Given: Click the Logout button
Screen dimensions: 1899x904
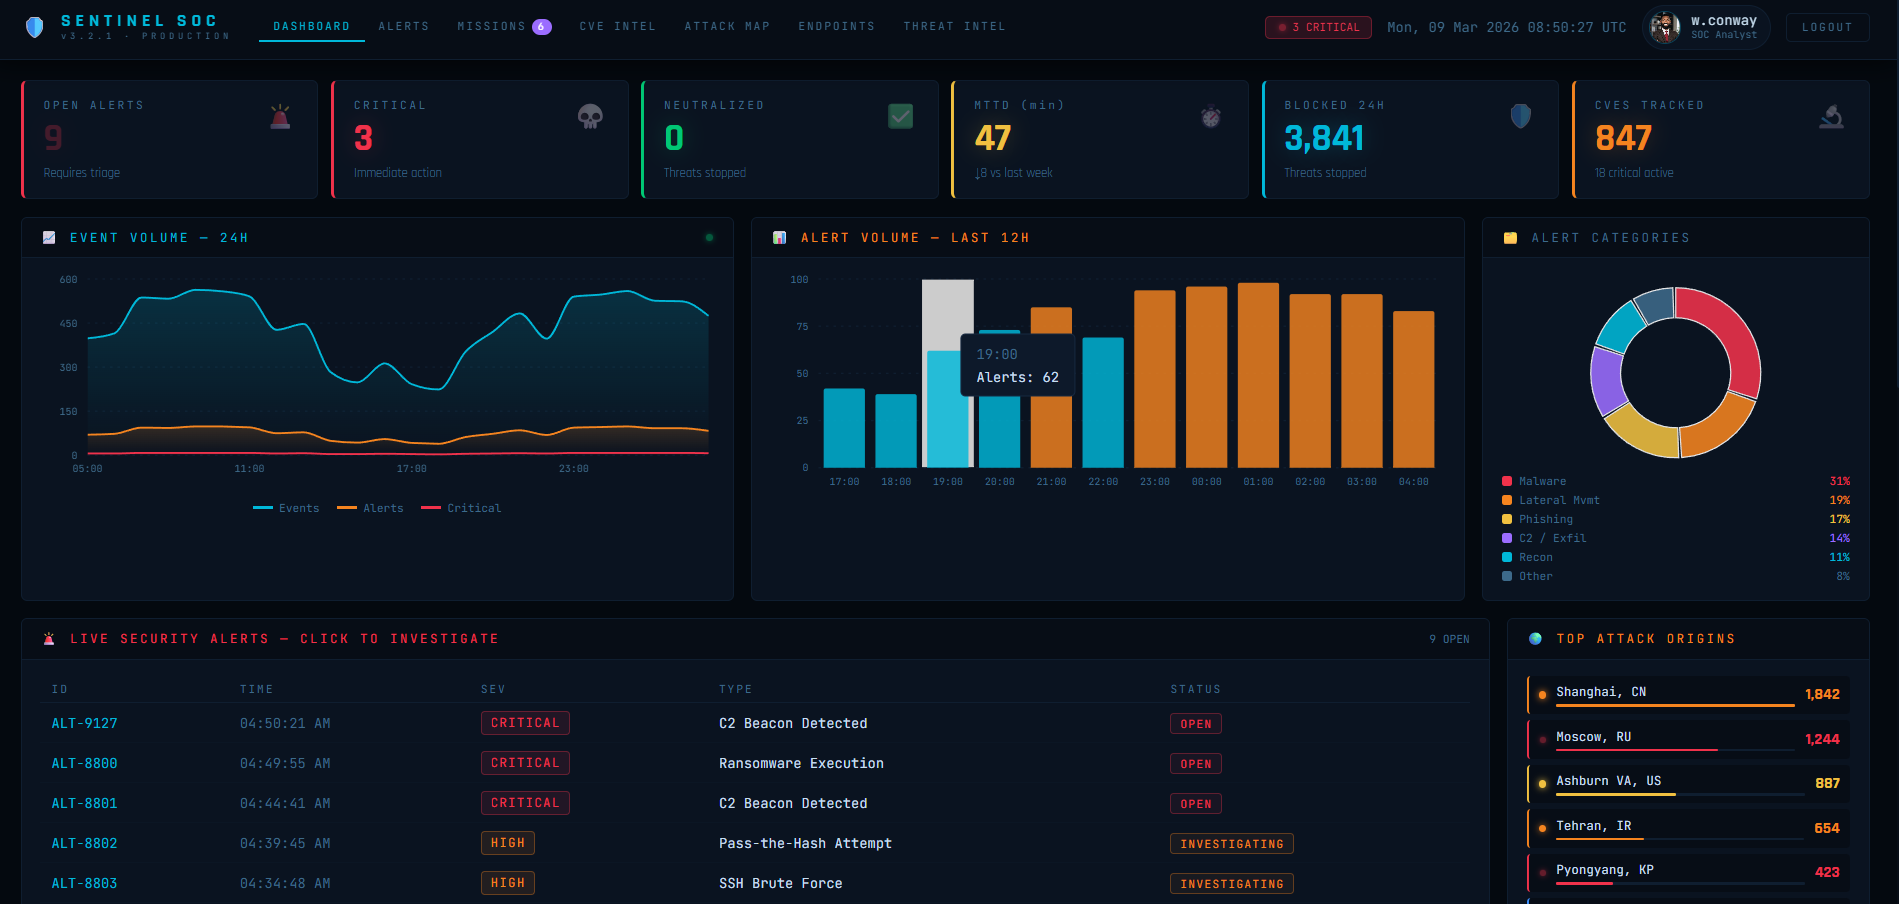Looking at the screenshot, I should point(1827,27).
